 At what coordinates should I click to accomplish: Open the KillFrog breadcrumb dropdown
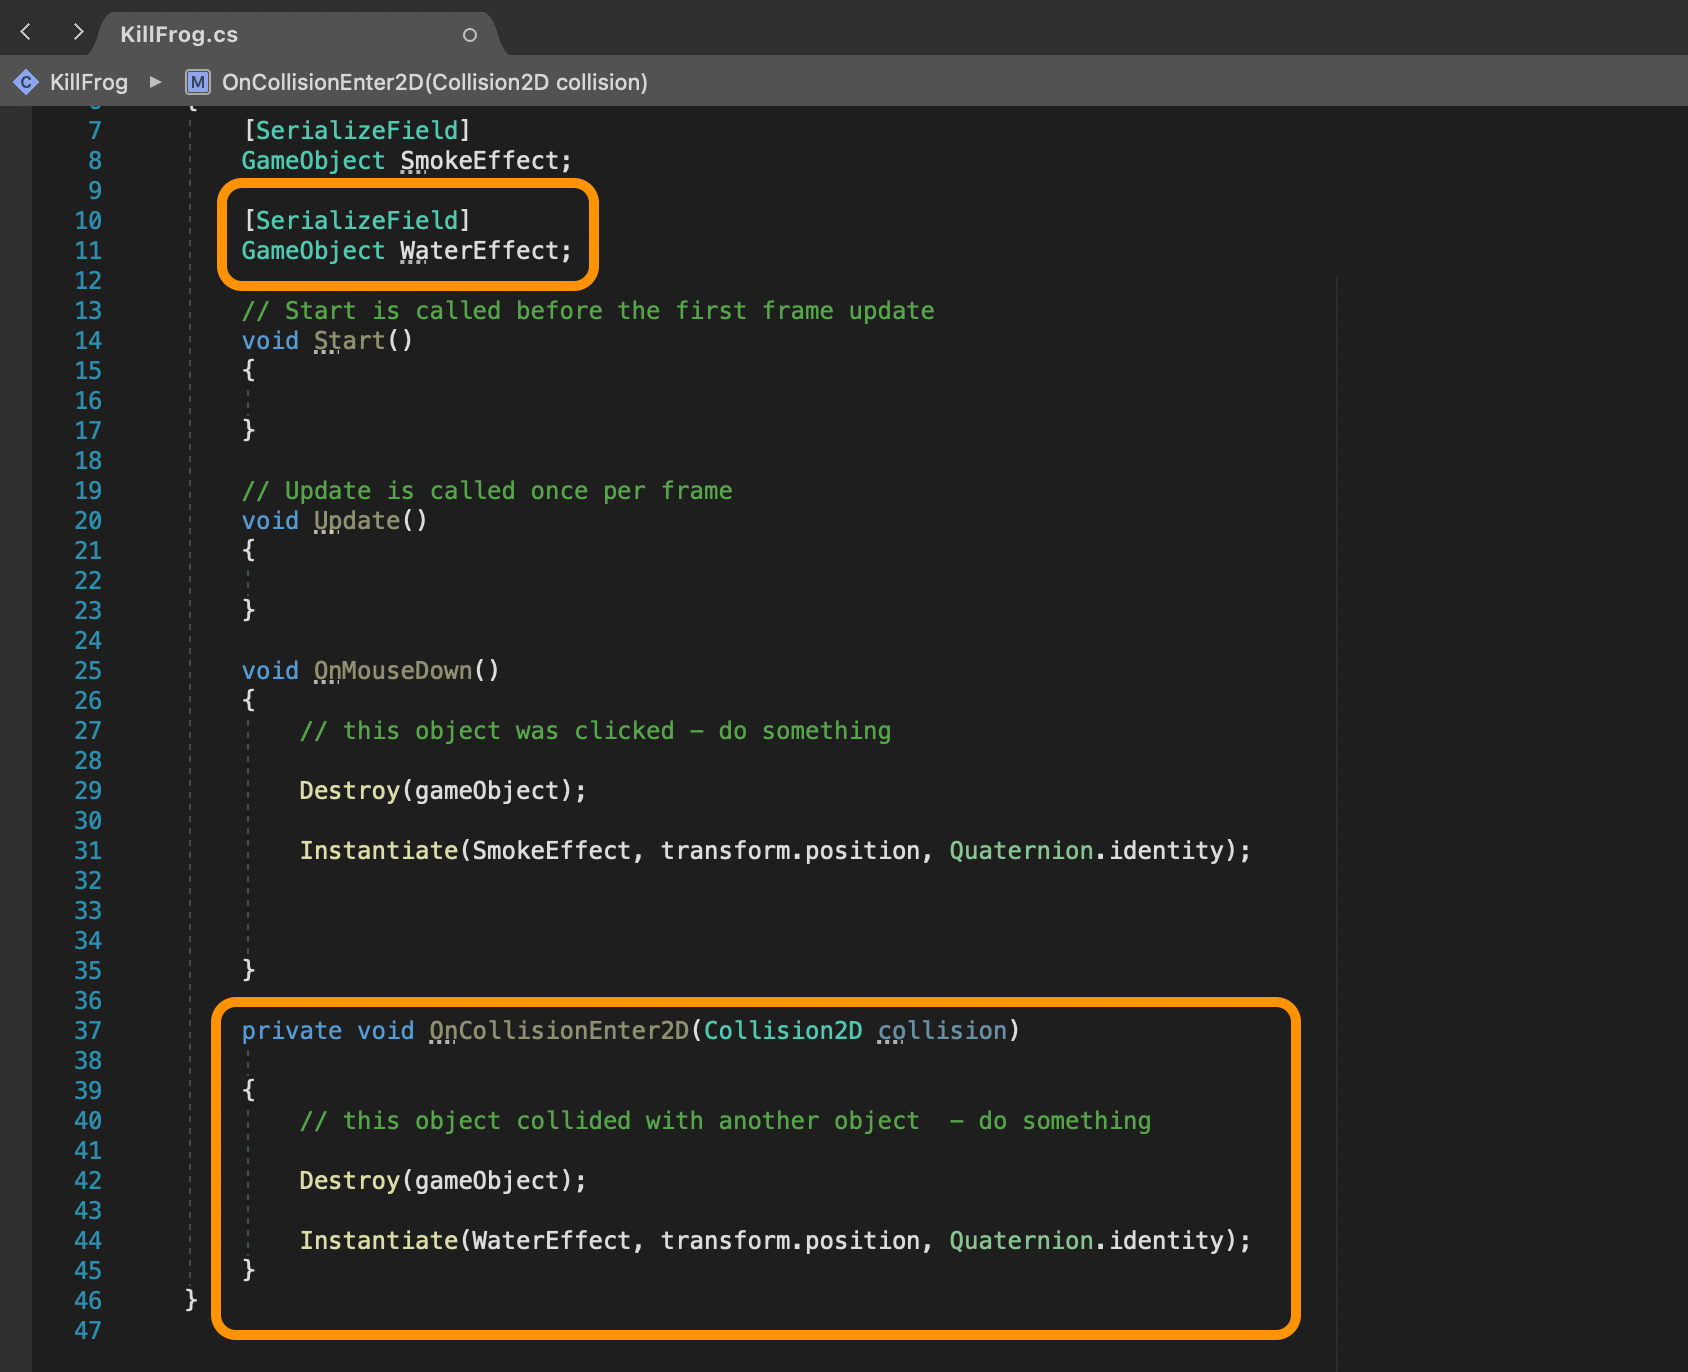[x=89, y=82]
